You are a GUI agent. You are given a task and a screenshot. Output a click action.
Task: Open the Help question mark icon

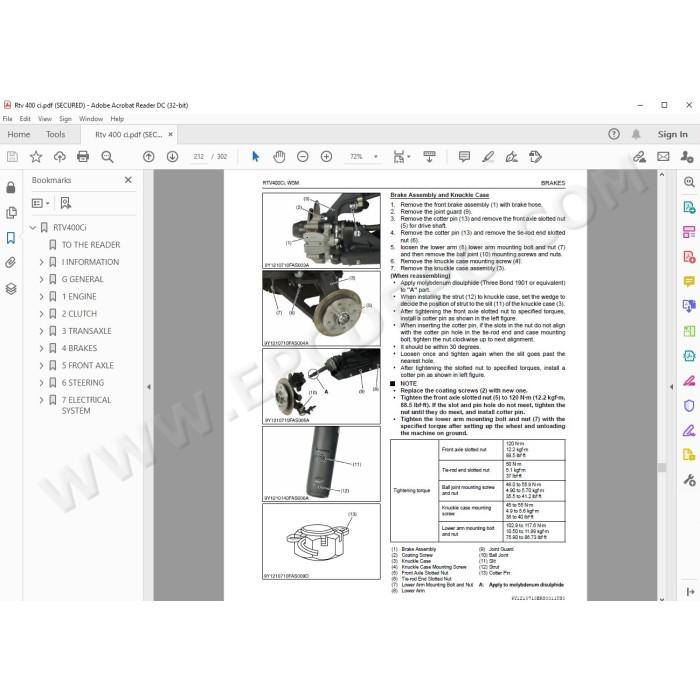(x=614, y=134)
